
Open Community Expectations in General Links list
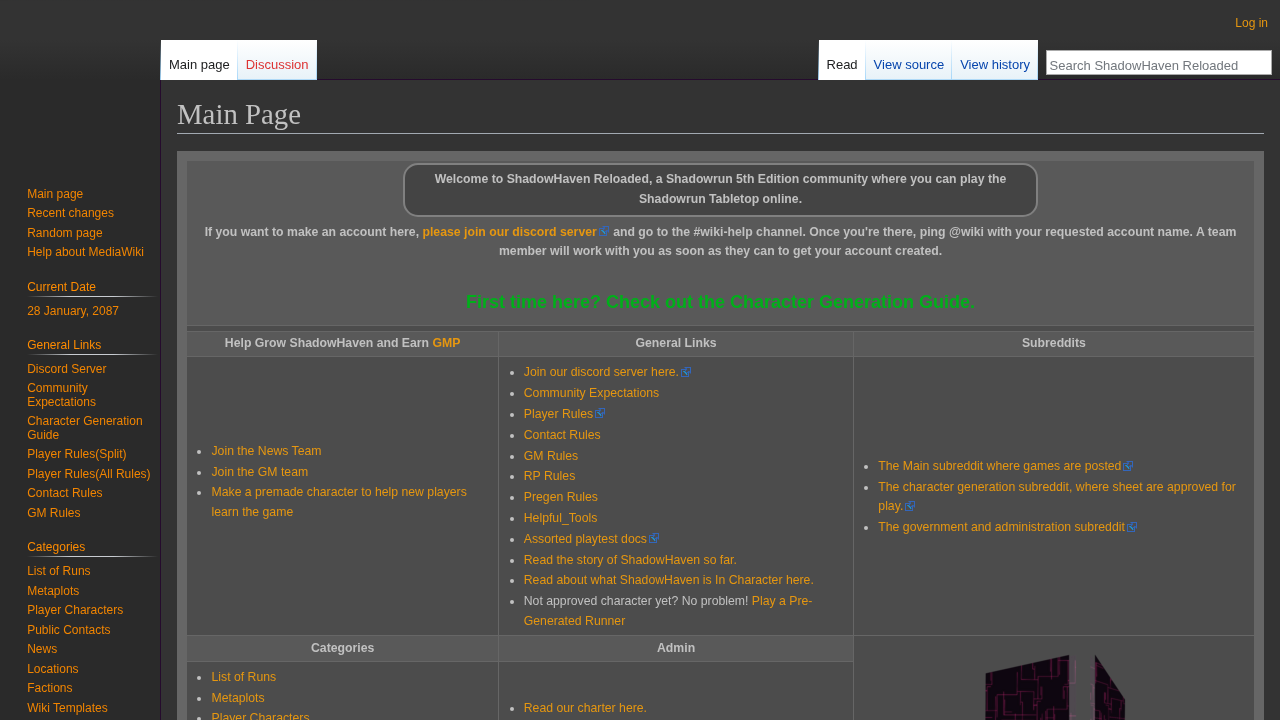591,393
